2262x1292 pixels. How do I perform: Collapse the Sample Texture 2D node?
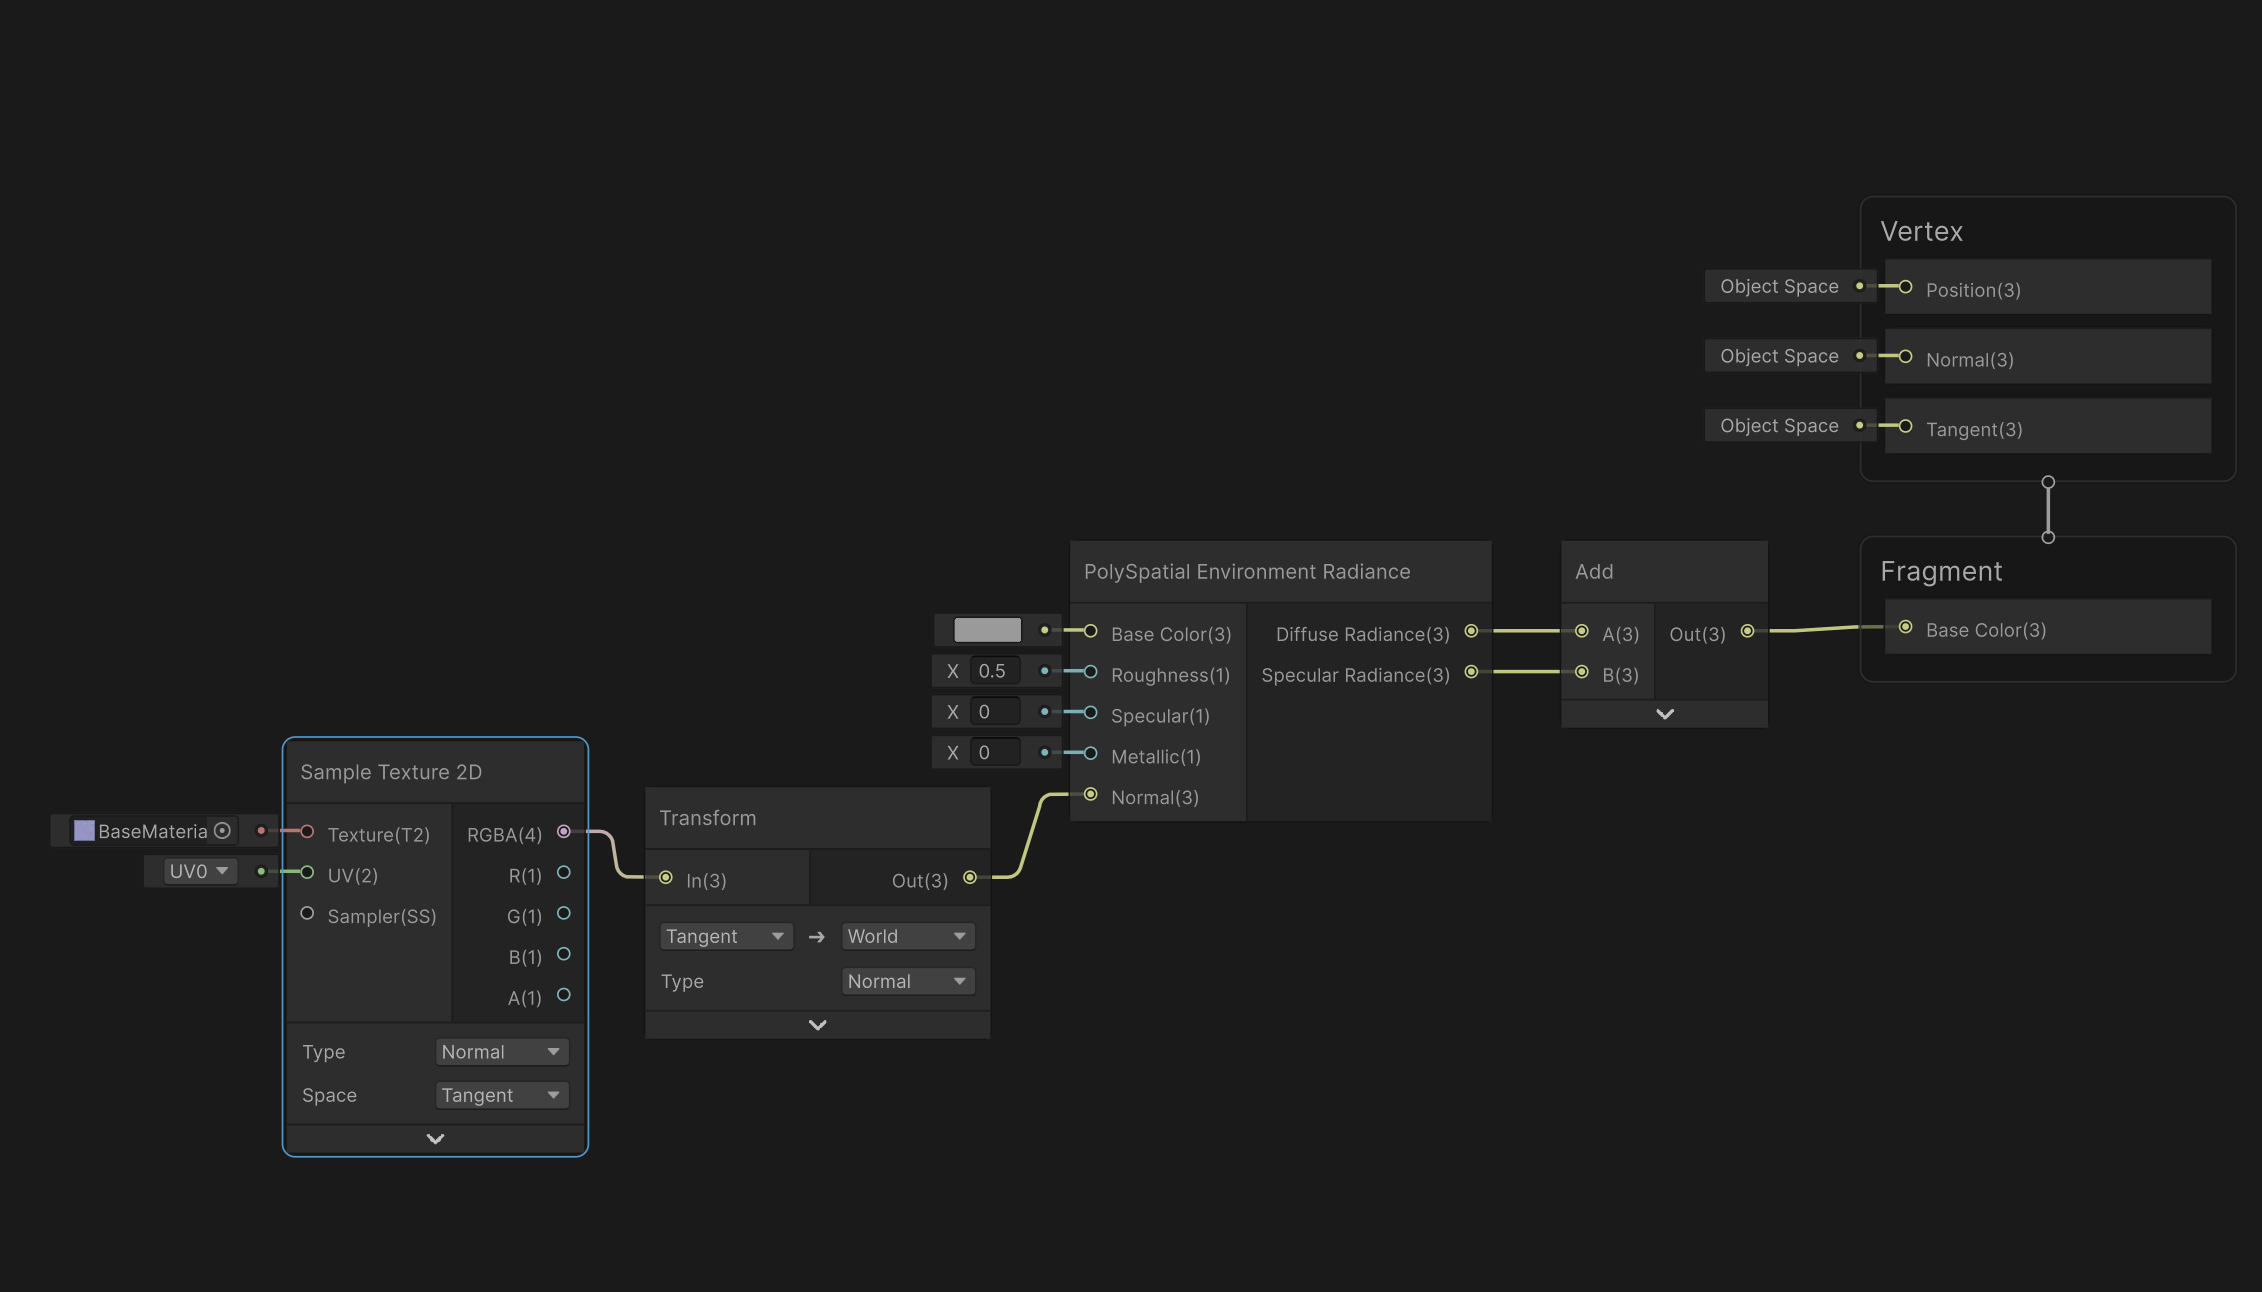(434, 1138)
